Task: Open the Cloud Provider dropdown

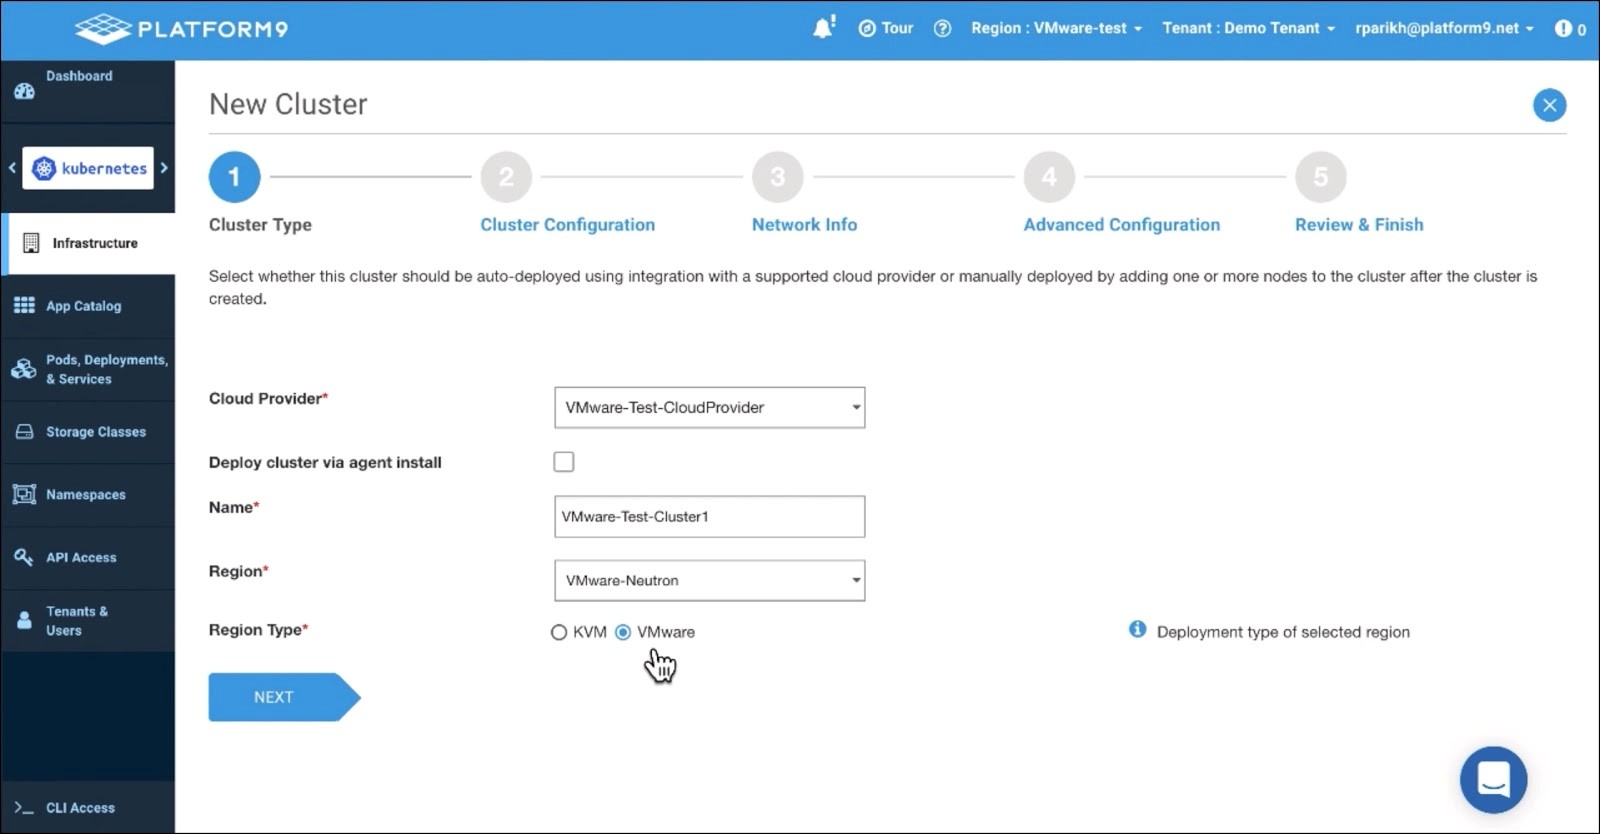Action: (x=710, y=407)
